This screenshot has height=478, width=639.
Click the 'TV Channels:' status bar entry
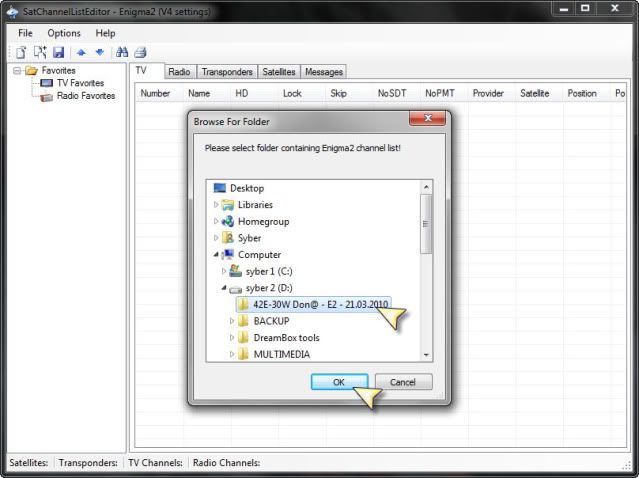(x=155, y=463)
